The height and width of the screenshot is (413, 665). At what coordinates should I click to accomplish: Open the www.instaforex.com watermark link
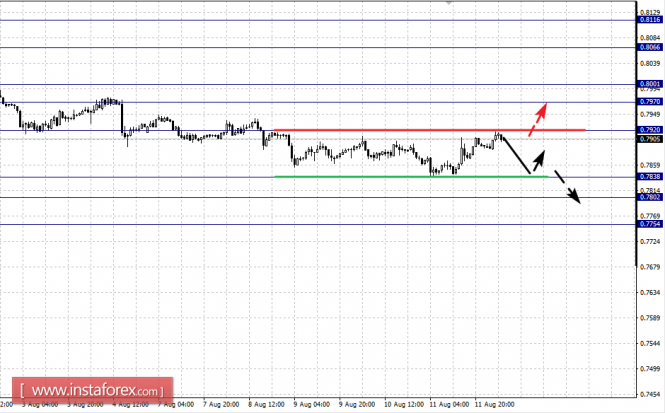coord(92,390)
